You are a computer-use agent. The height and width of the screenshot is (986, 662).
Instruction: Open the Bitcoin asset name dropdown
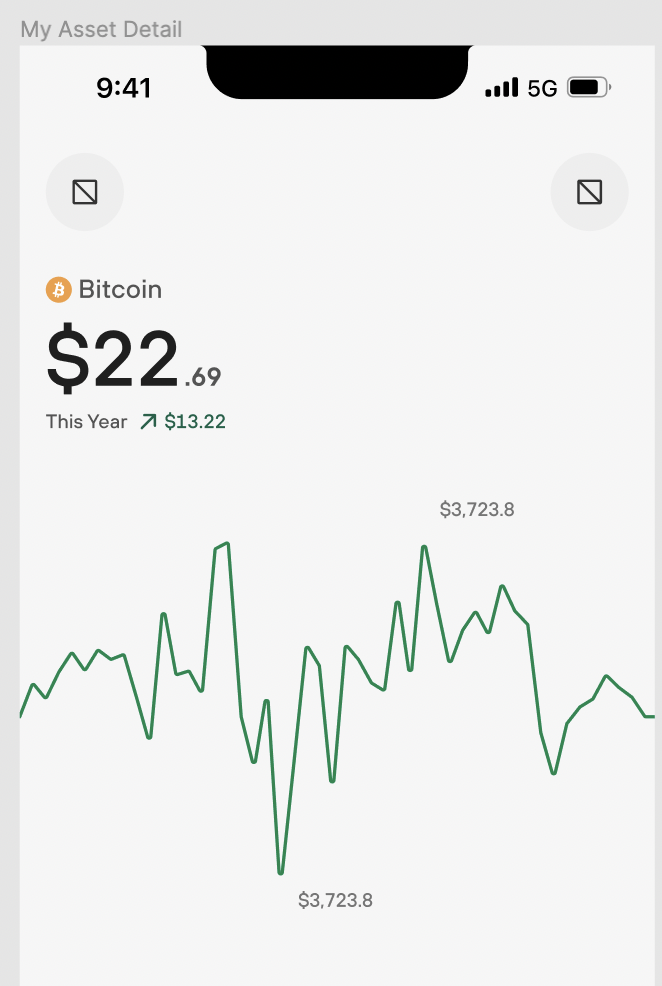[x=120, y=290]
